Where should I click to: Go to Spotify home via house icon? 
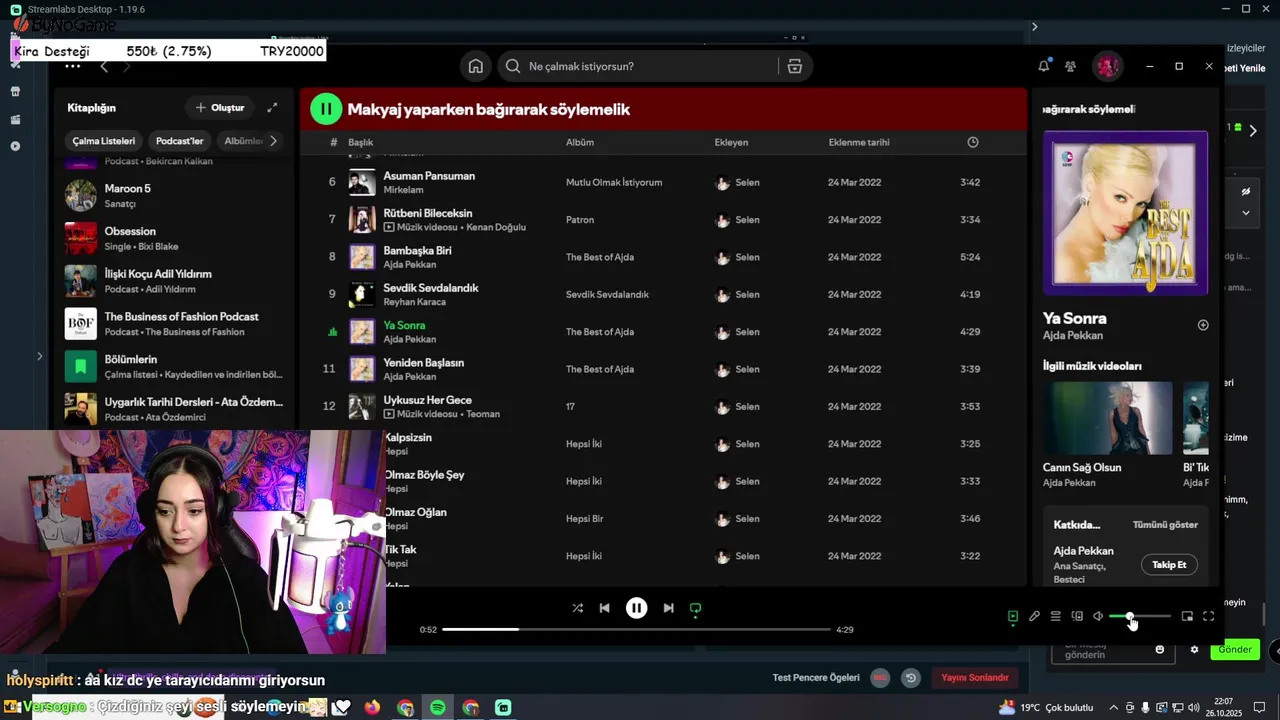pyautogui.click(x=476, y=66)
